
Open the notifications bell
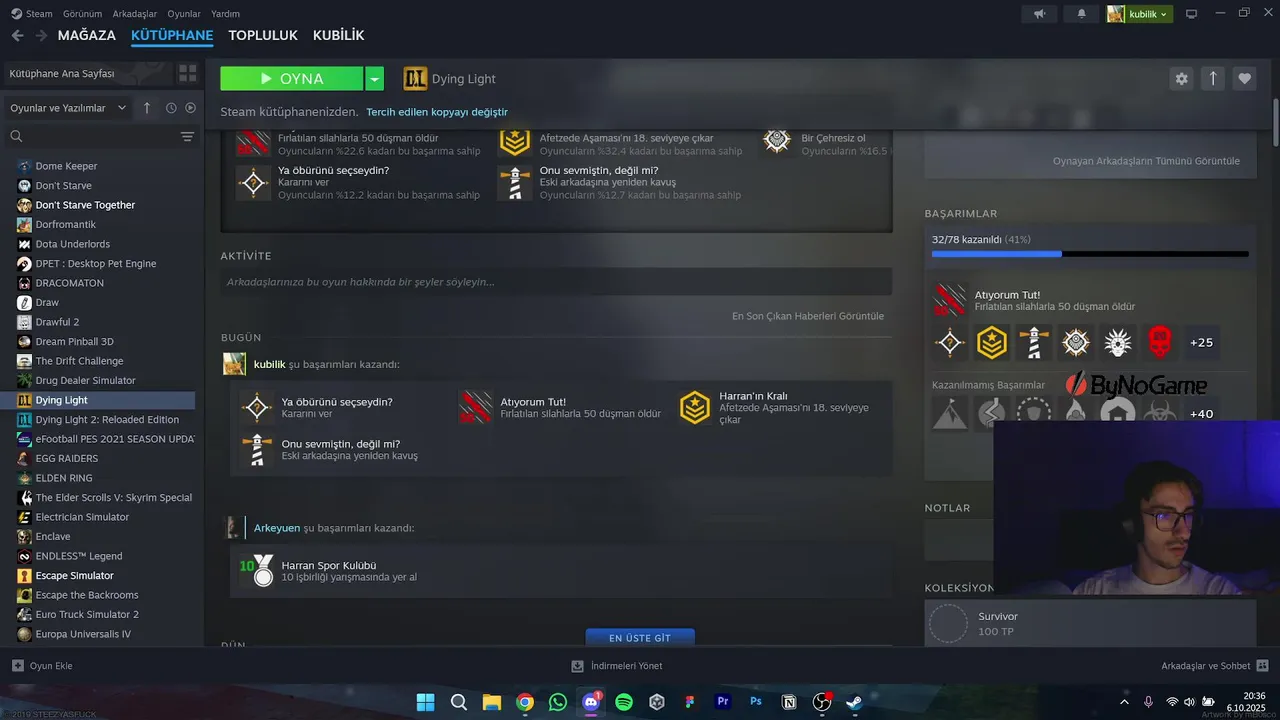[x=1081, y=14]
